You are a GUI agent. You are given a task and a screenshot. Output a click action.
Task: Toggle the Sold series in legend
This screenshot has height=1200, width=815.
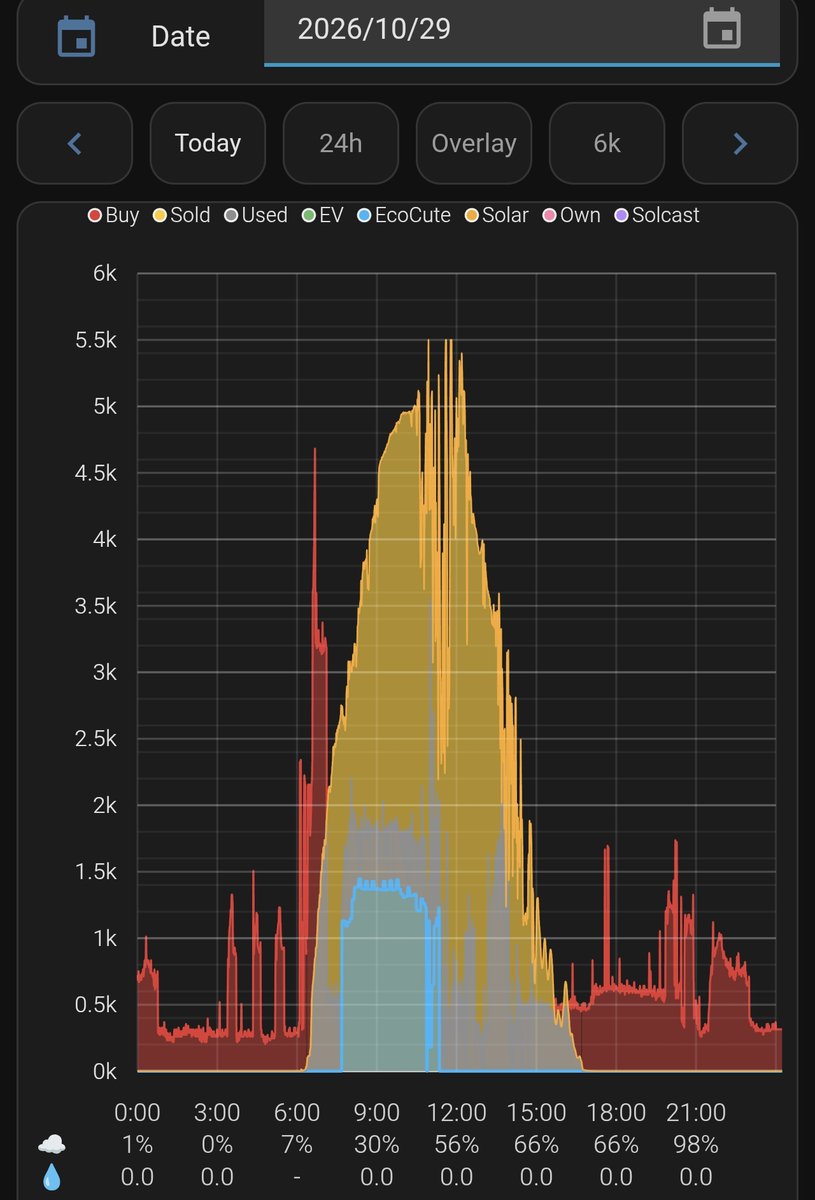(x=181, y=215)
